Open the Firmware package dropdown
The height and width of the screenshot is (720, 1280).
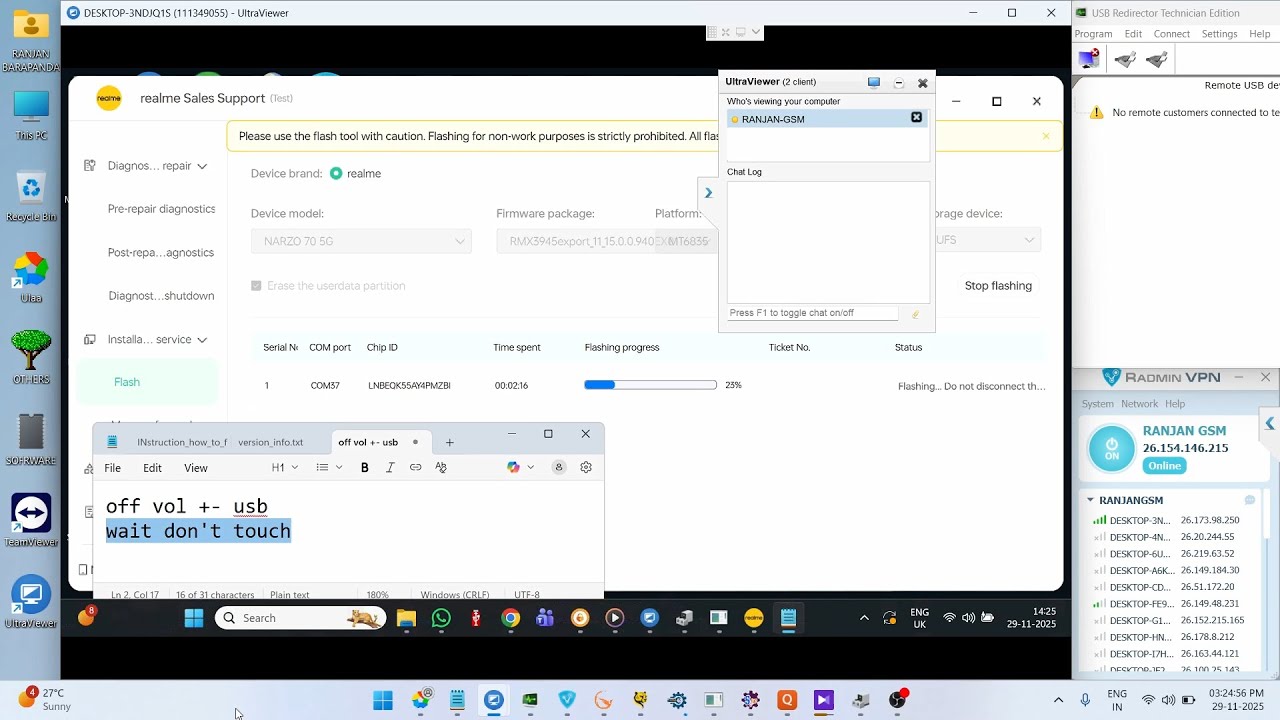tap(606, 241)
